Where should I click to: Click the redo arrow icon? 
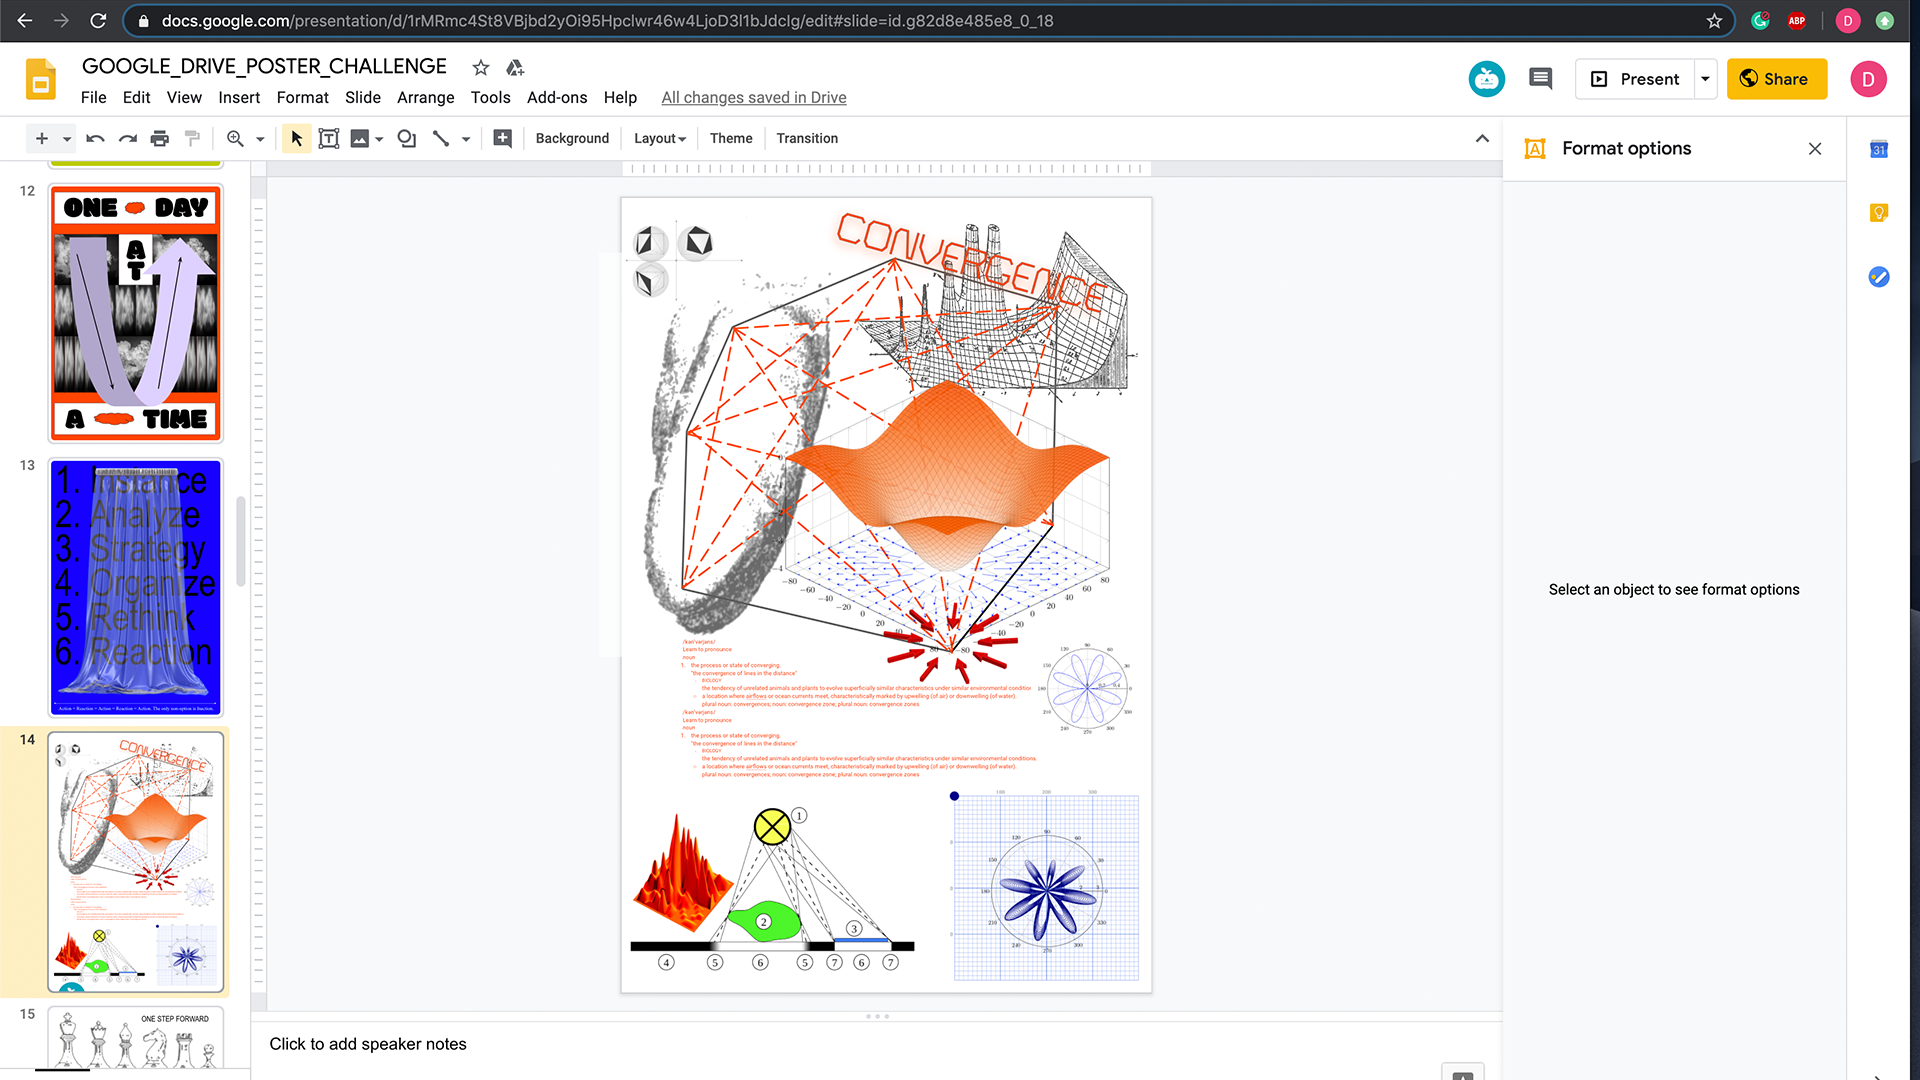pos(127,139)
